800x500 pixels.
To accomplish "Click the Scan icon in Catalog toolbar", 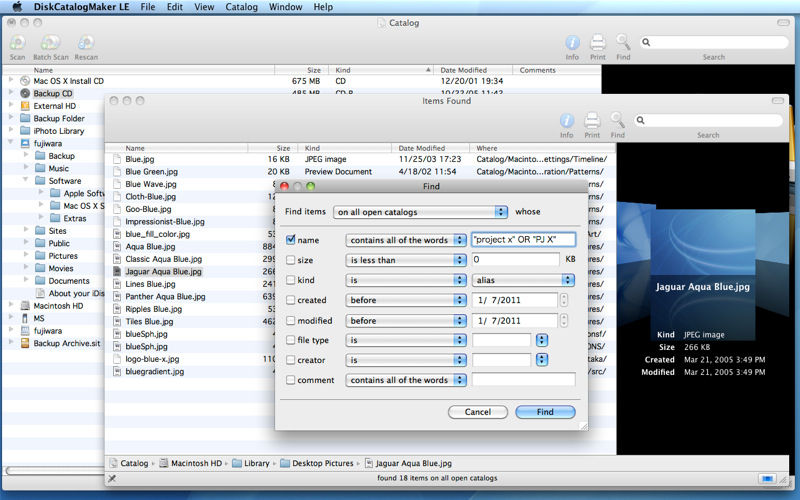I will point(17,43).
